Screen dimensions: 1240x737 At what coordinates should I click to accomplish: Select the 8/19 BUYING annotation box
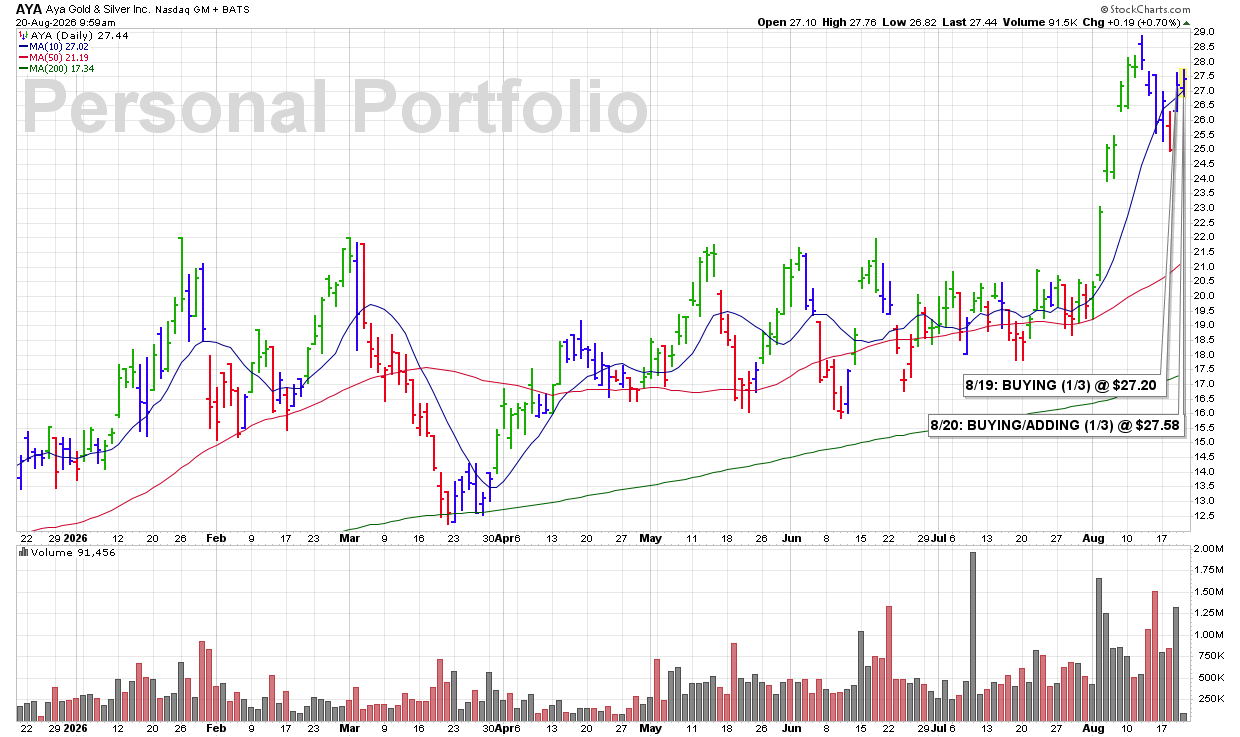click(1064, 383)
